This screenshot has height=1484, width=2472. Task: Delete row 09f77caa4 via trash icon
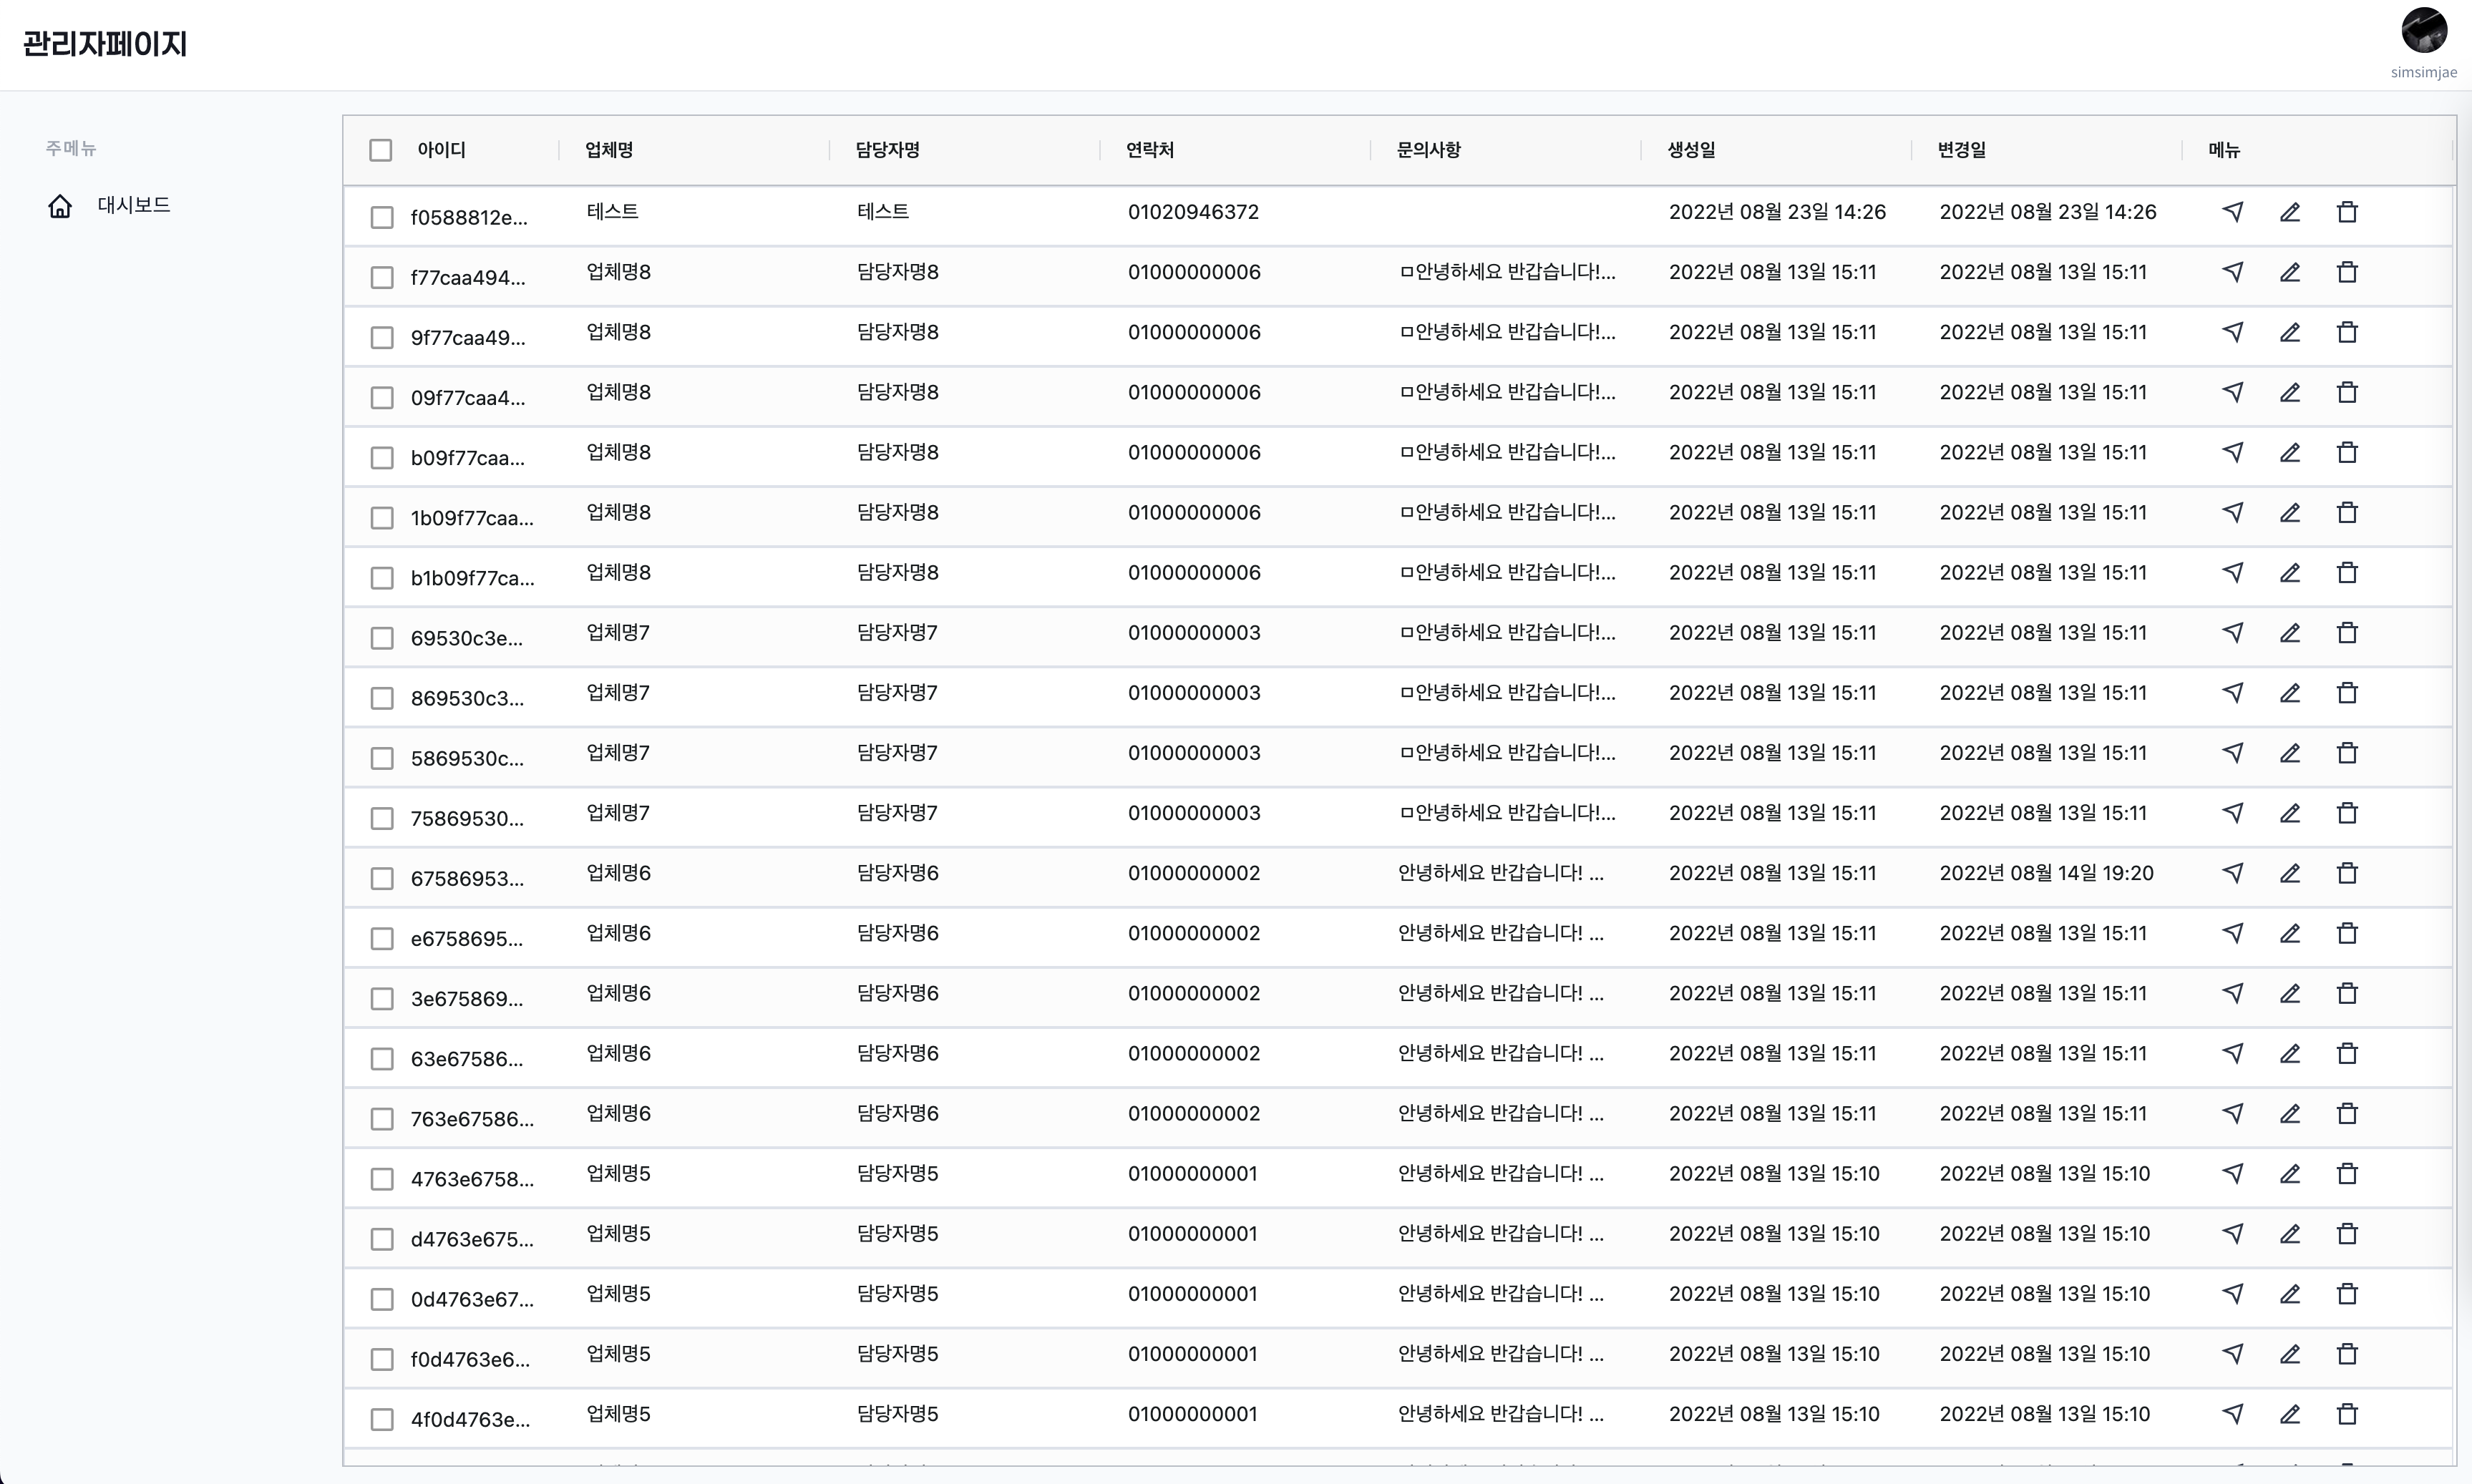[x=2347, y=392]
